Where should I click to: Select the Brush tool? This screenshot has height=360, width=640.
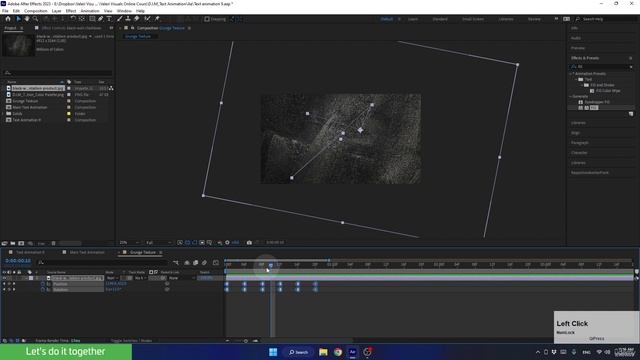tap(120, 19)
